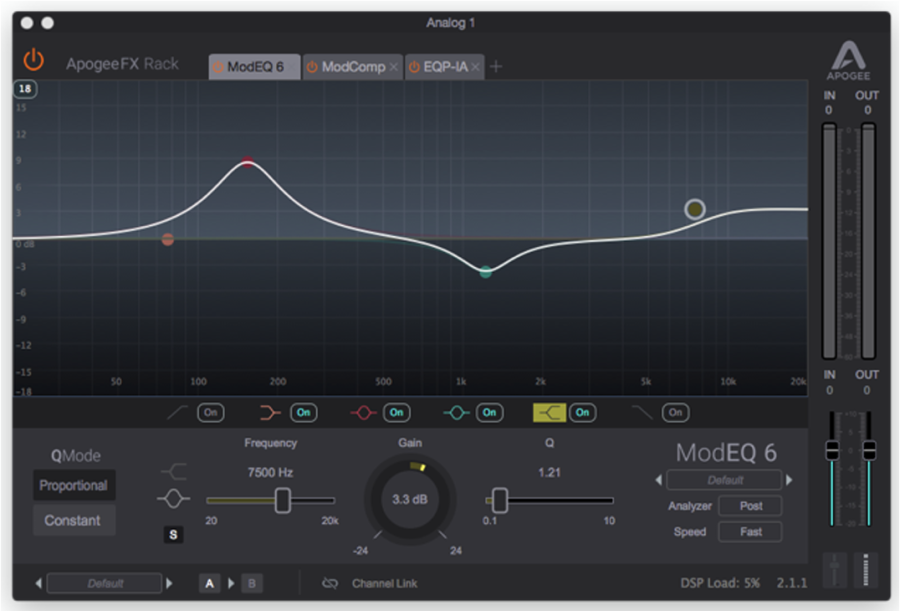Open the ModEQ 6 Default preset menu
This screenshot has width=900, height=611.
(x=724, y=480)
